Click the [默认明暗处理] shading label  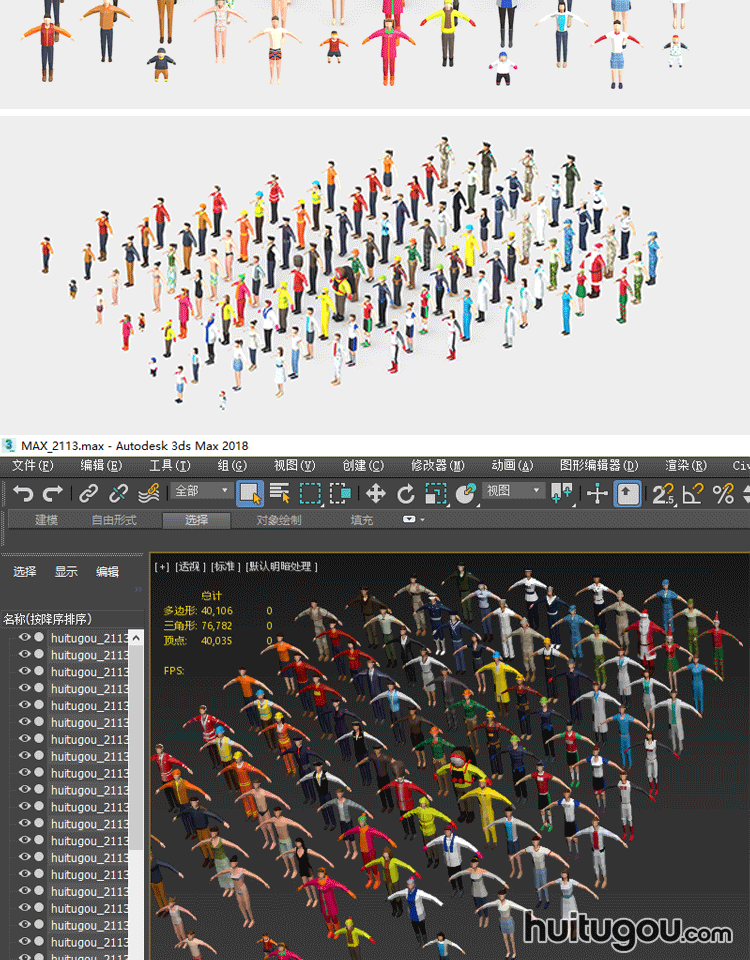[282, 567]
